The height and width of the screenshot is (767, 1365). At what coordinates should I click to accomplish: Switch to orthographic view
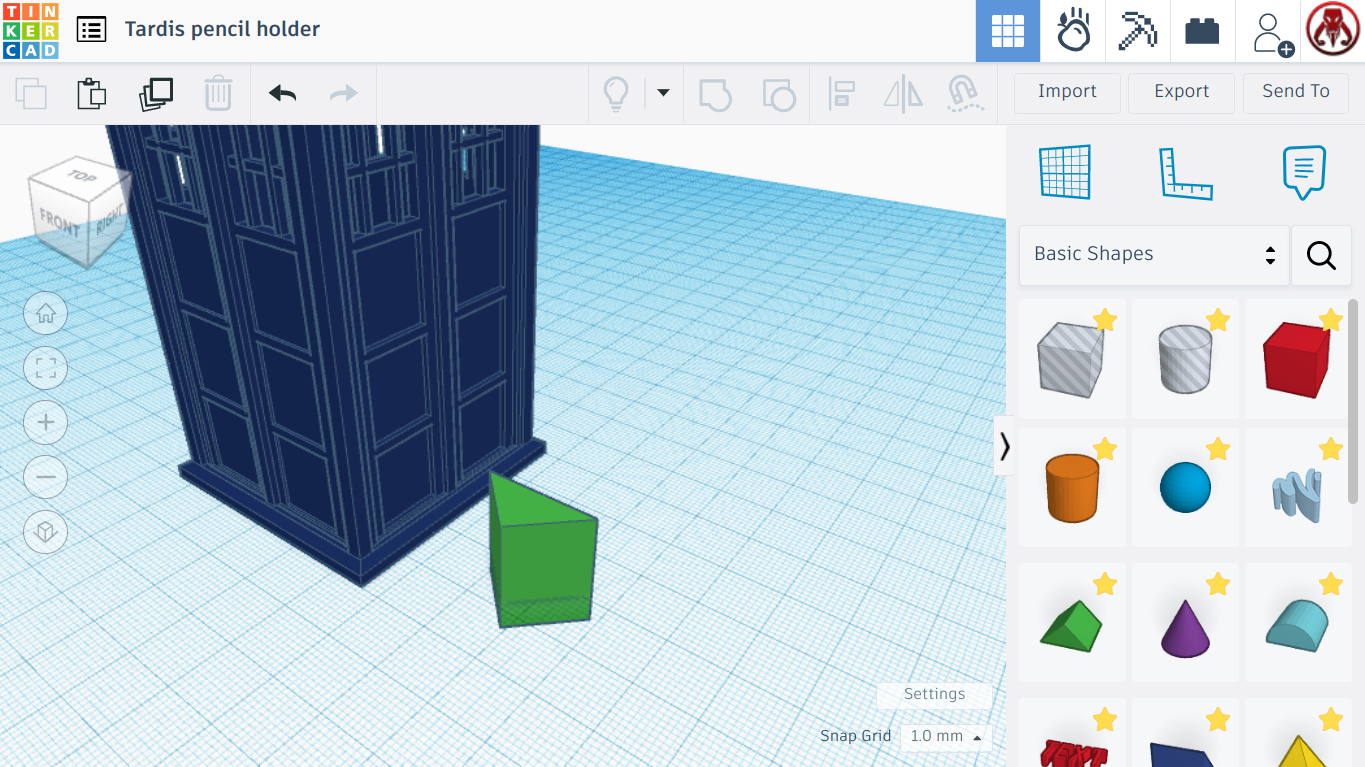tap(45, 532)
